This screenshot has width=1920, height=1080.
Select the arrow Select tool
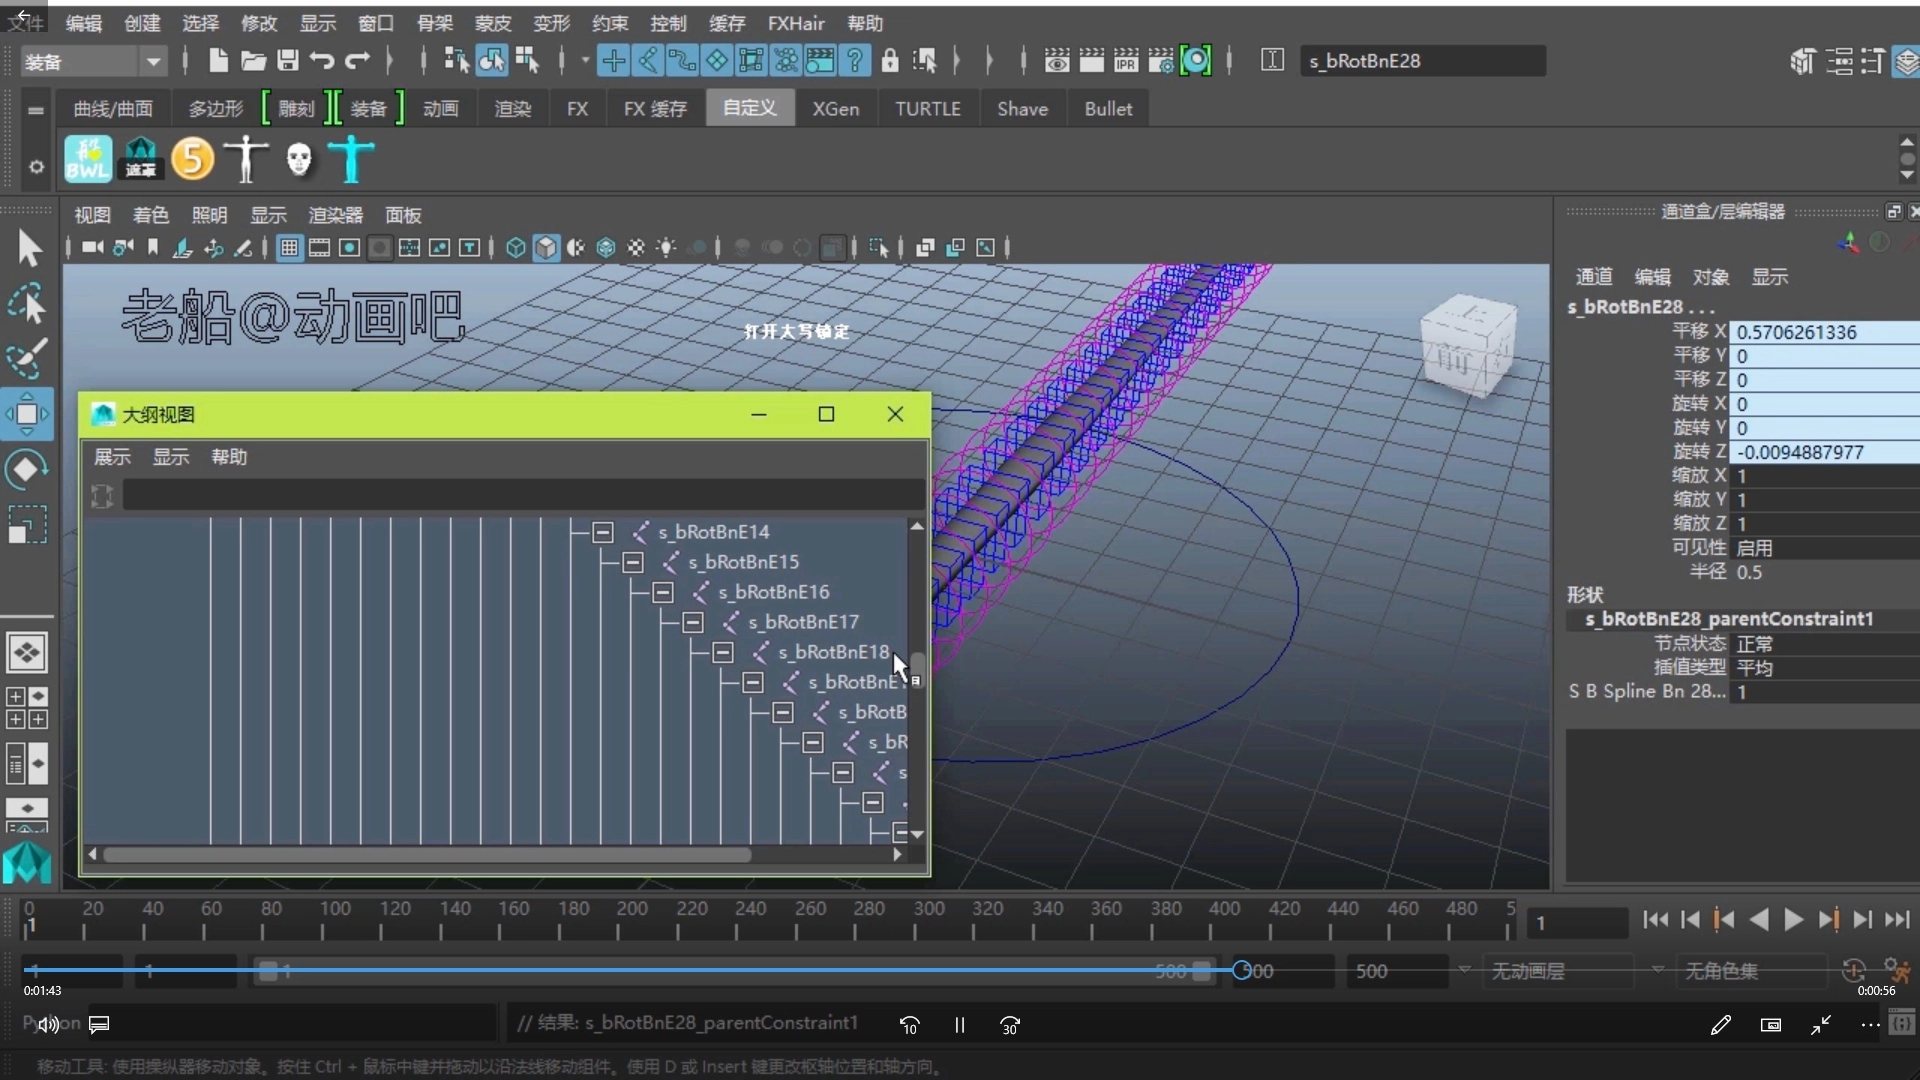(x=28, y=248)
